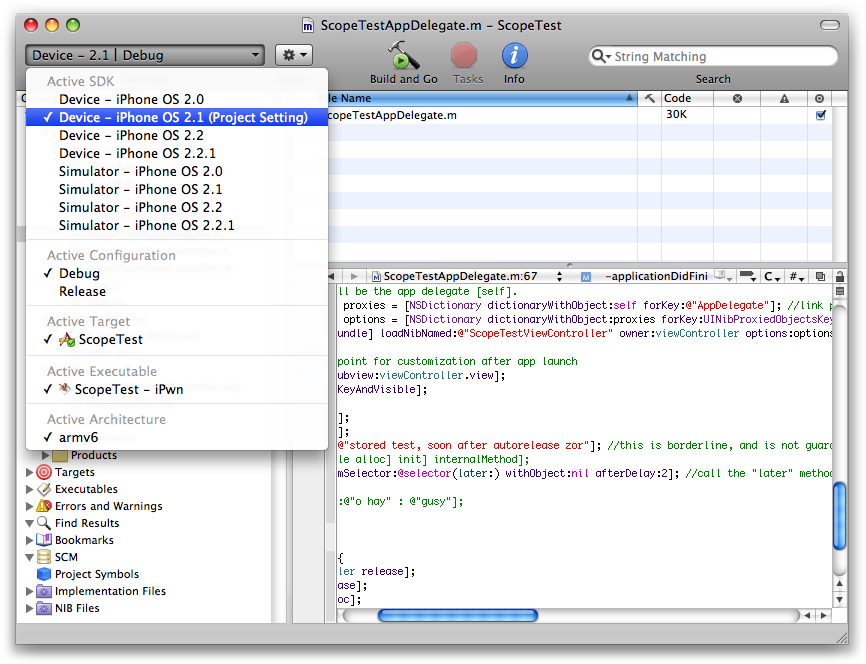866x664 pixels.
Task: Expand the Executables group
Action: pos(29,489)
